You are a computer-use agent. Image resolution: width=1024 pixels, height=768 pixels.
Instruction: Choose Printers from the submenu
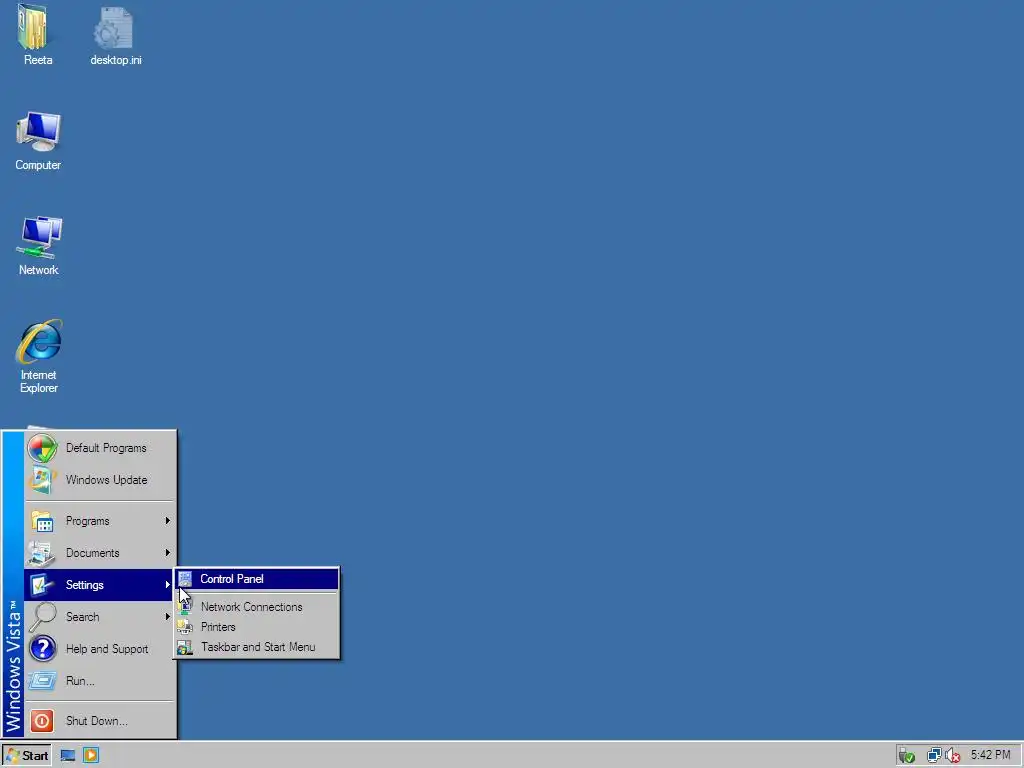257,627
